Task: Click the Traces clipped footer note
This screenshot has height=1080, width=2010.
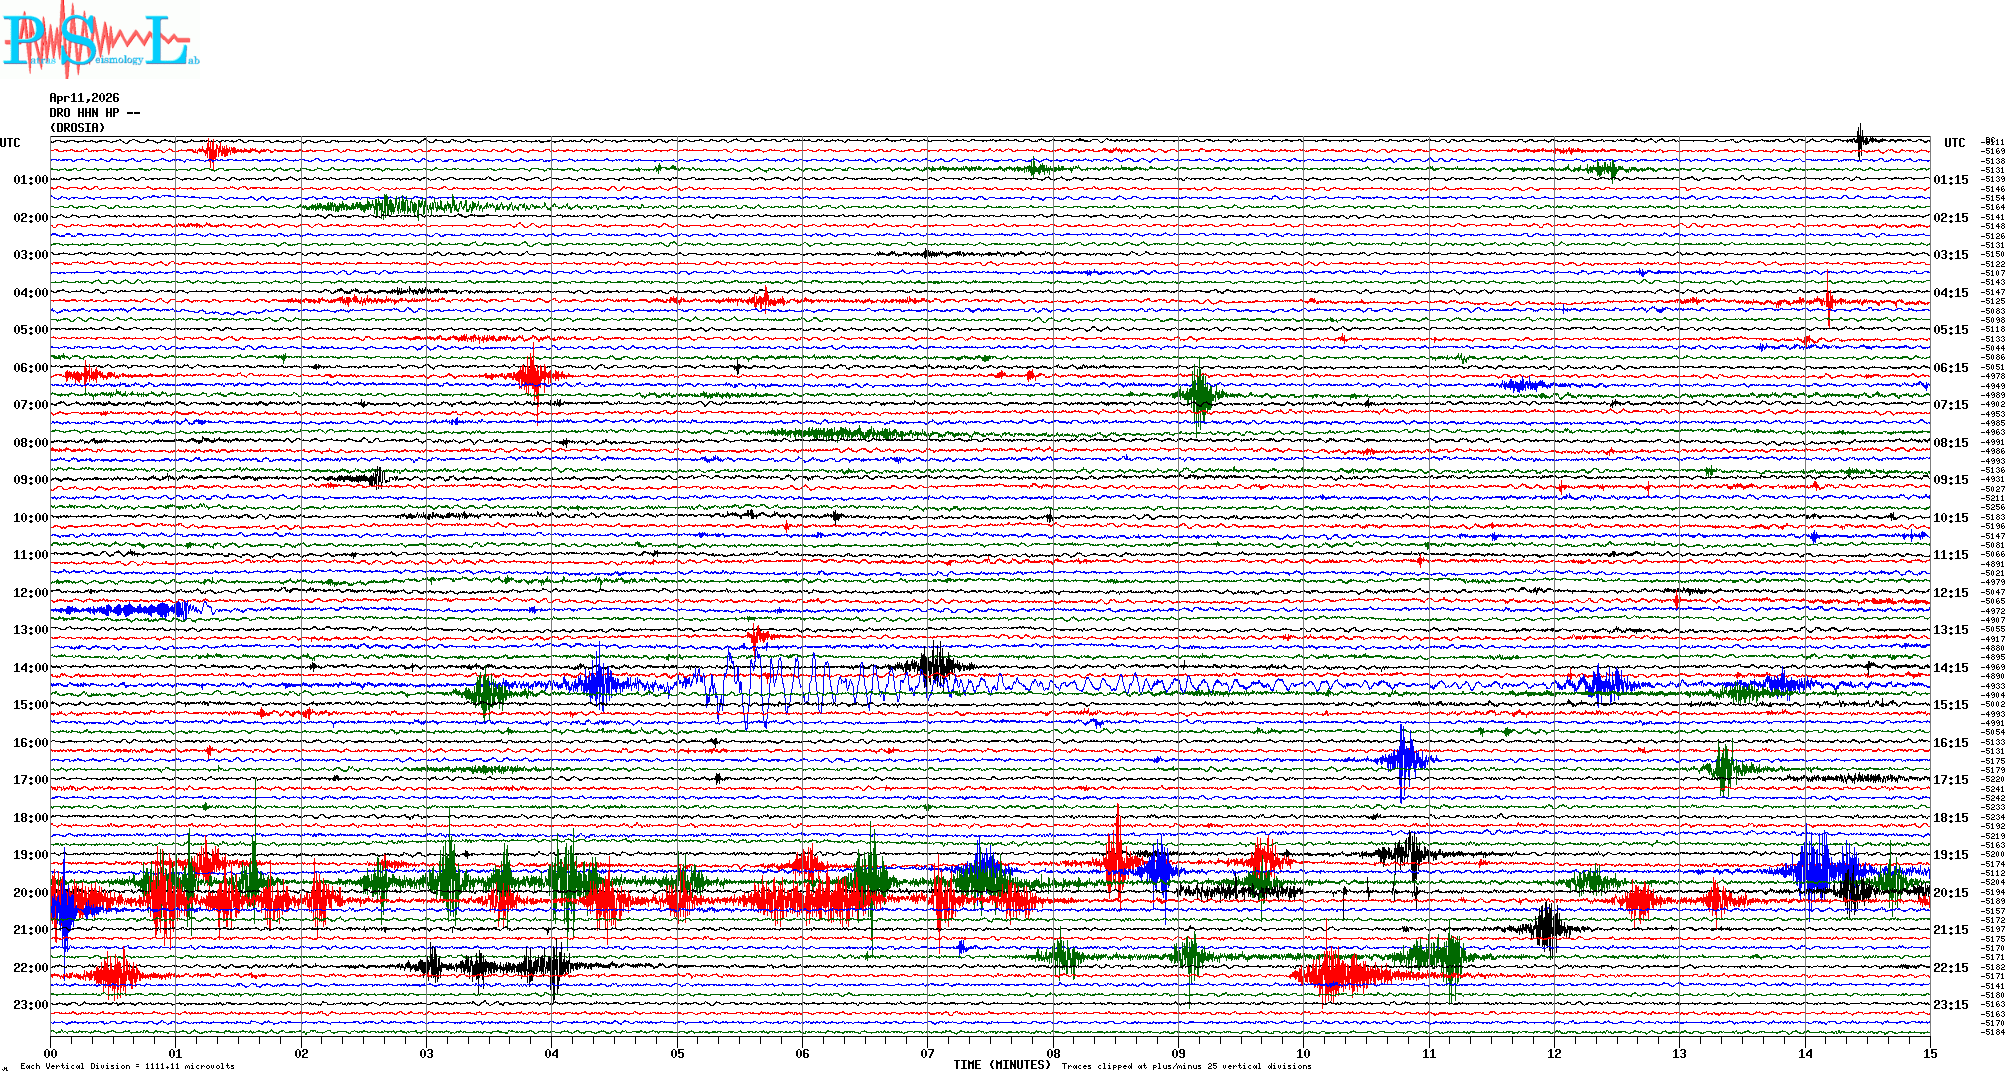Action: click(x=1186, y=1066)
